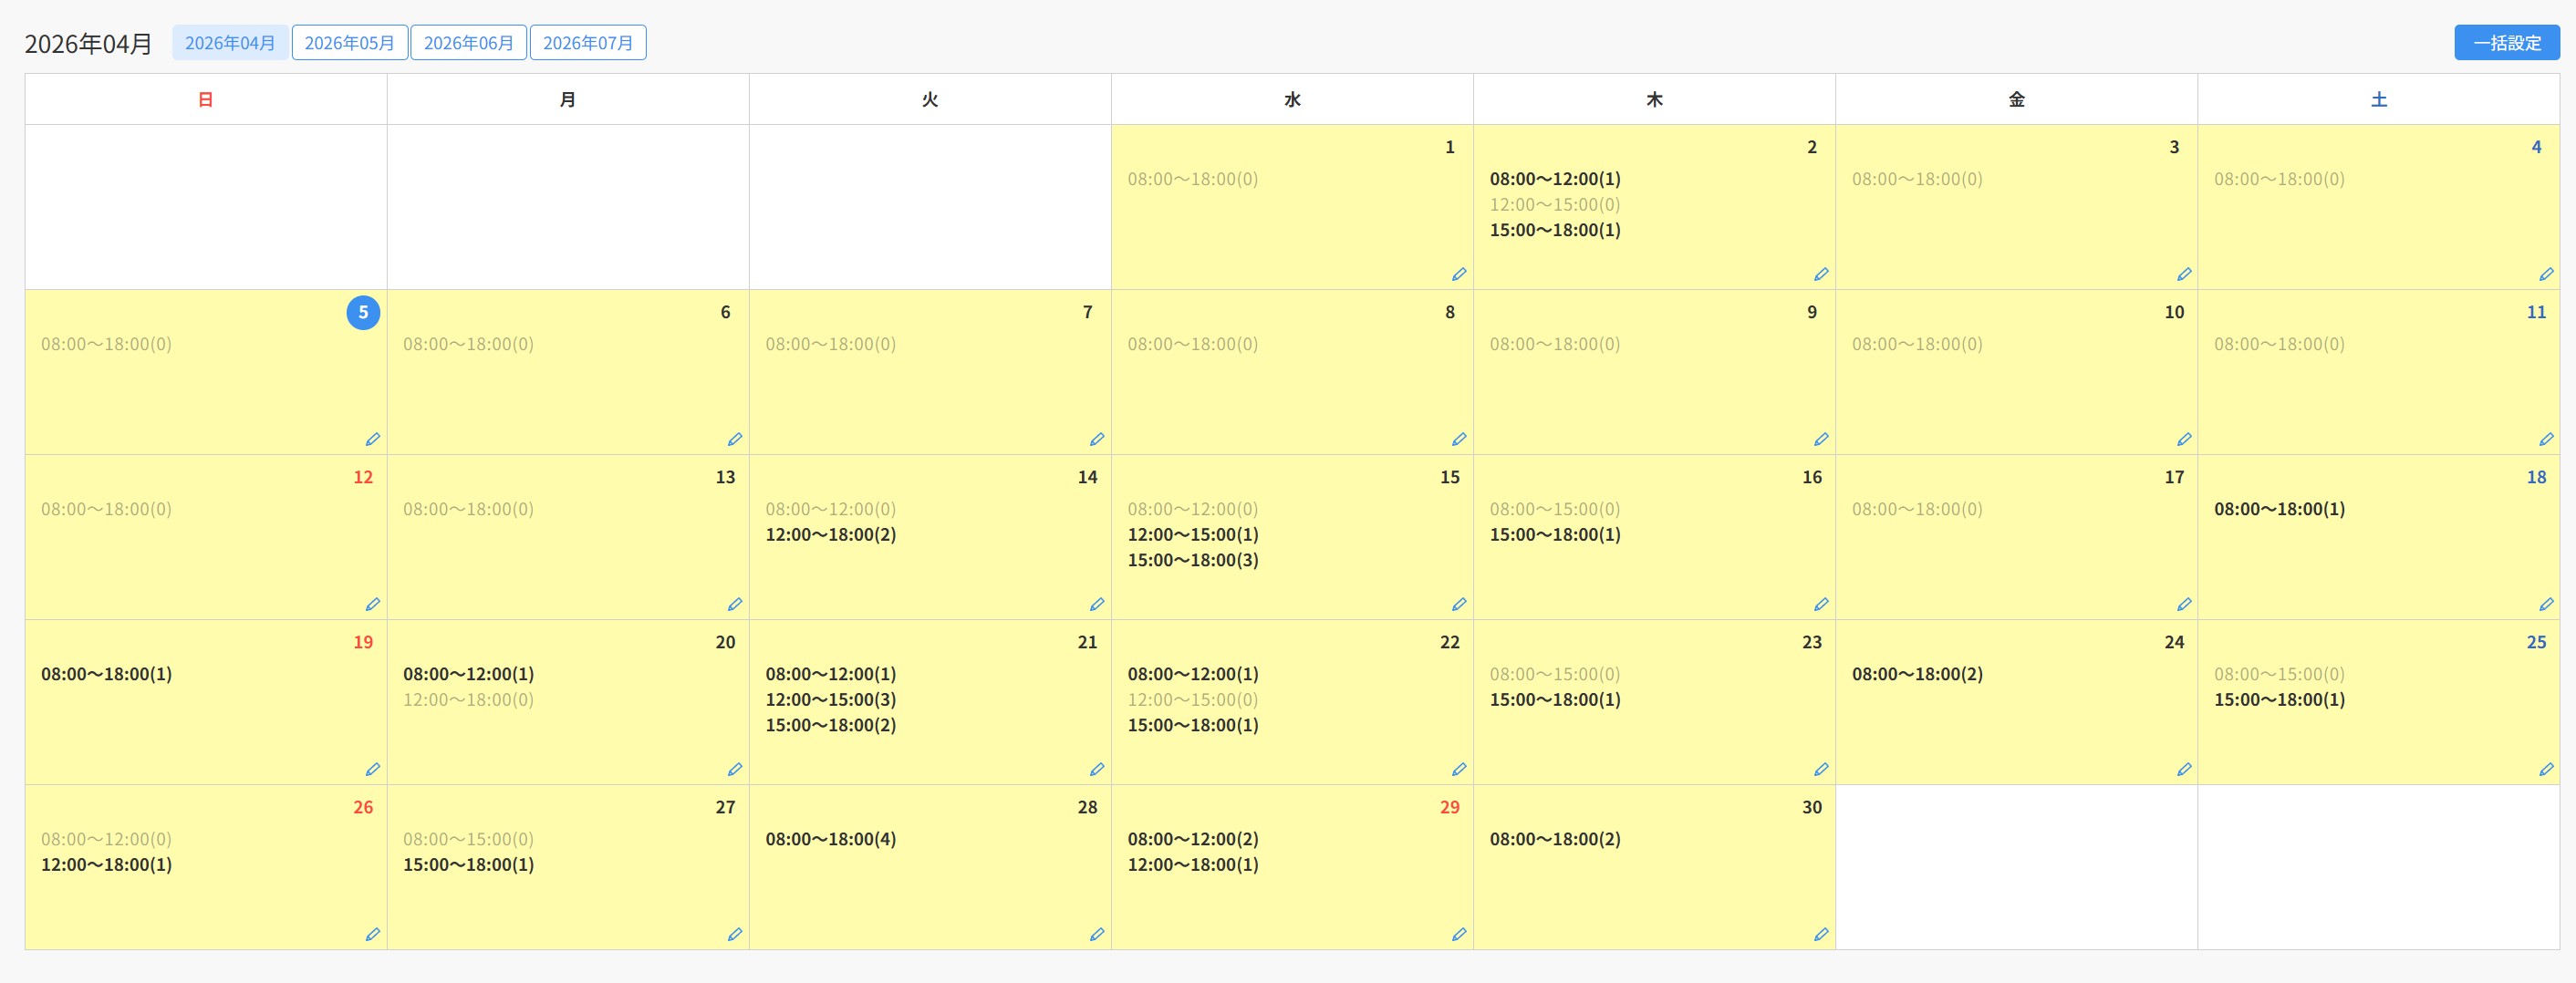
Task: Select the current 2026年04月 tab
Action: point(230,43)
